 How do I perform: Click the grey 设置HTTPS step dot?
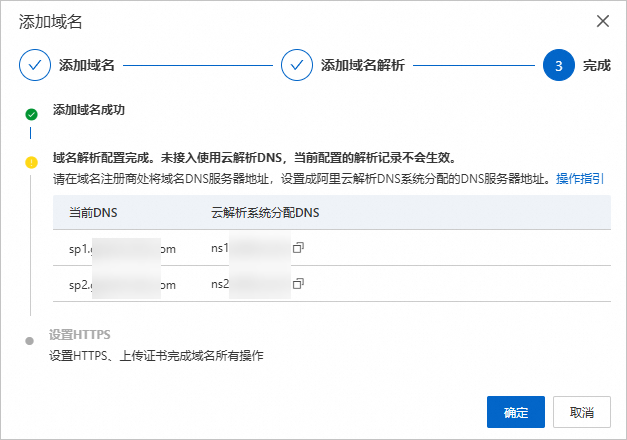[30, 341]
